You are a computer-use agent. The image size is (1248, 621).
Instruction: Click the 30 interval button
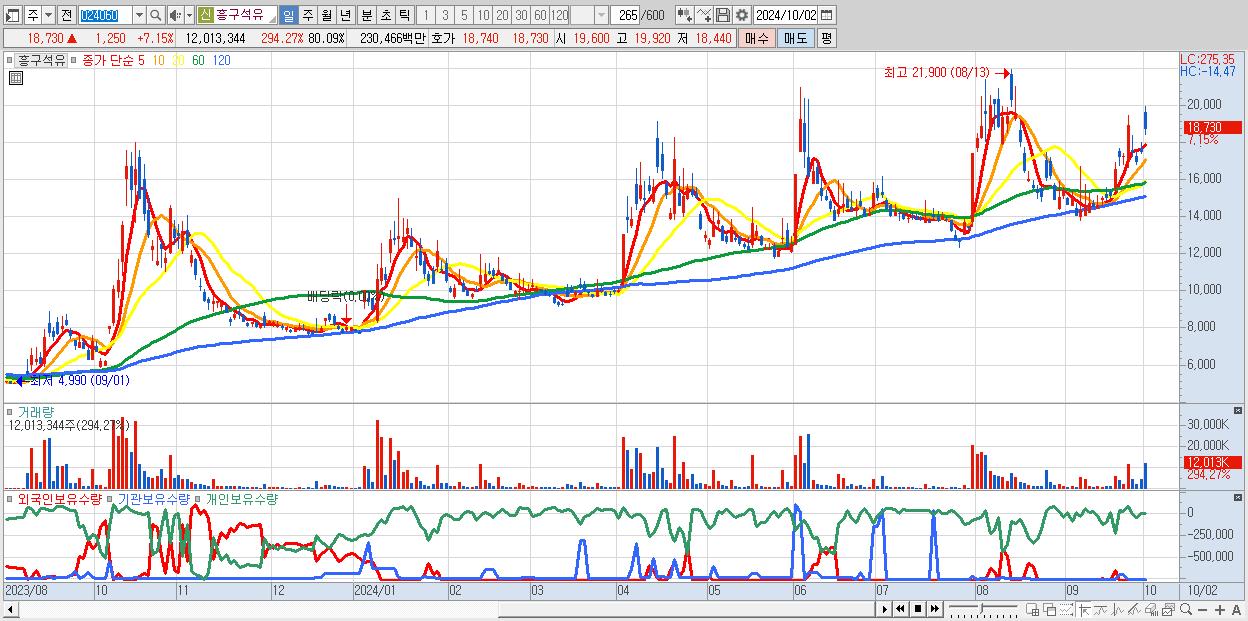pyautogui.click(x=521, y=15)
